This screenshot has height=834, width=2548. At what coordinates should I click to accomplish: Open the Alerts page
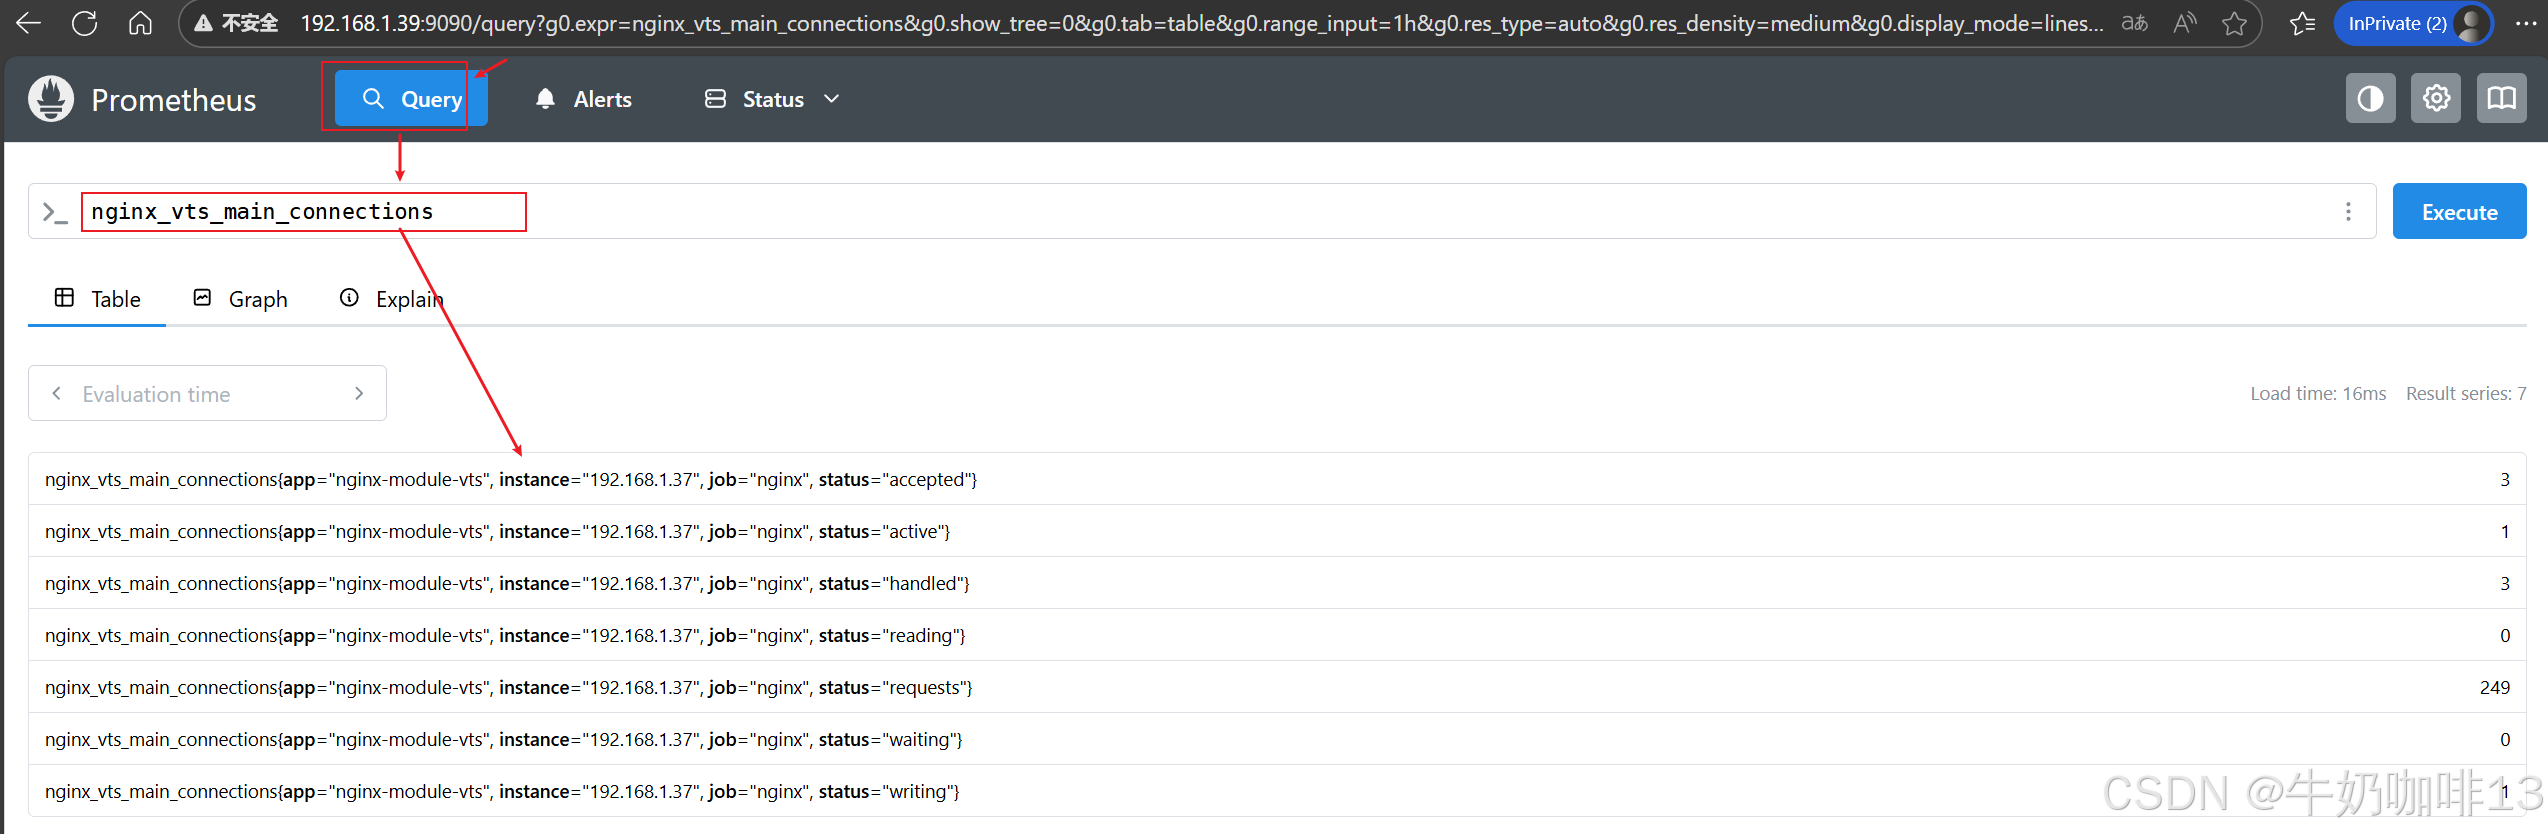pos(583,99)
